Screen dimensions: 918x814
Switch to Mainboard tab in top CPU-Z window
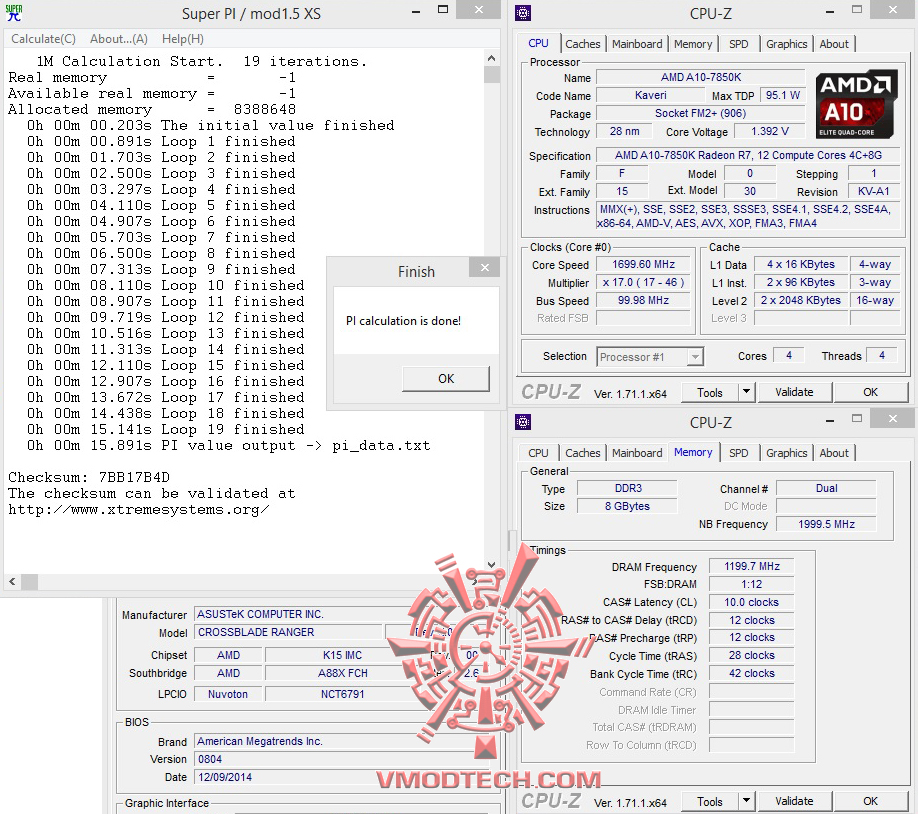(x=637, y=44)
